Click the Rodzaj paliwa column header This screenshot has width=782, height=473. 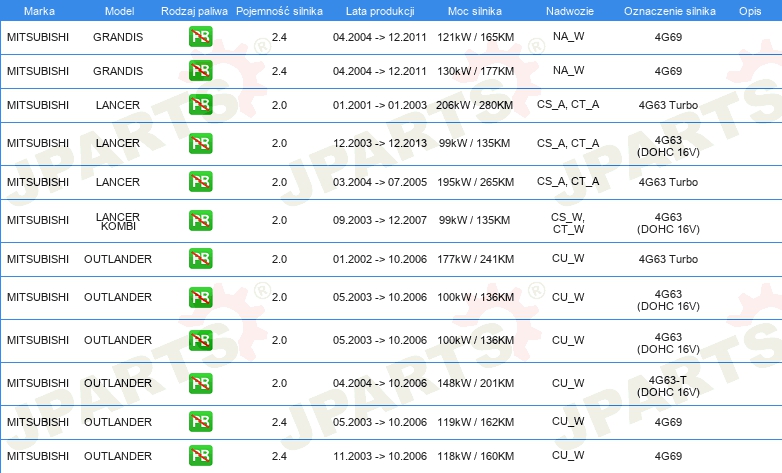click(194, 11)
